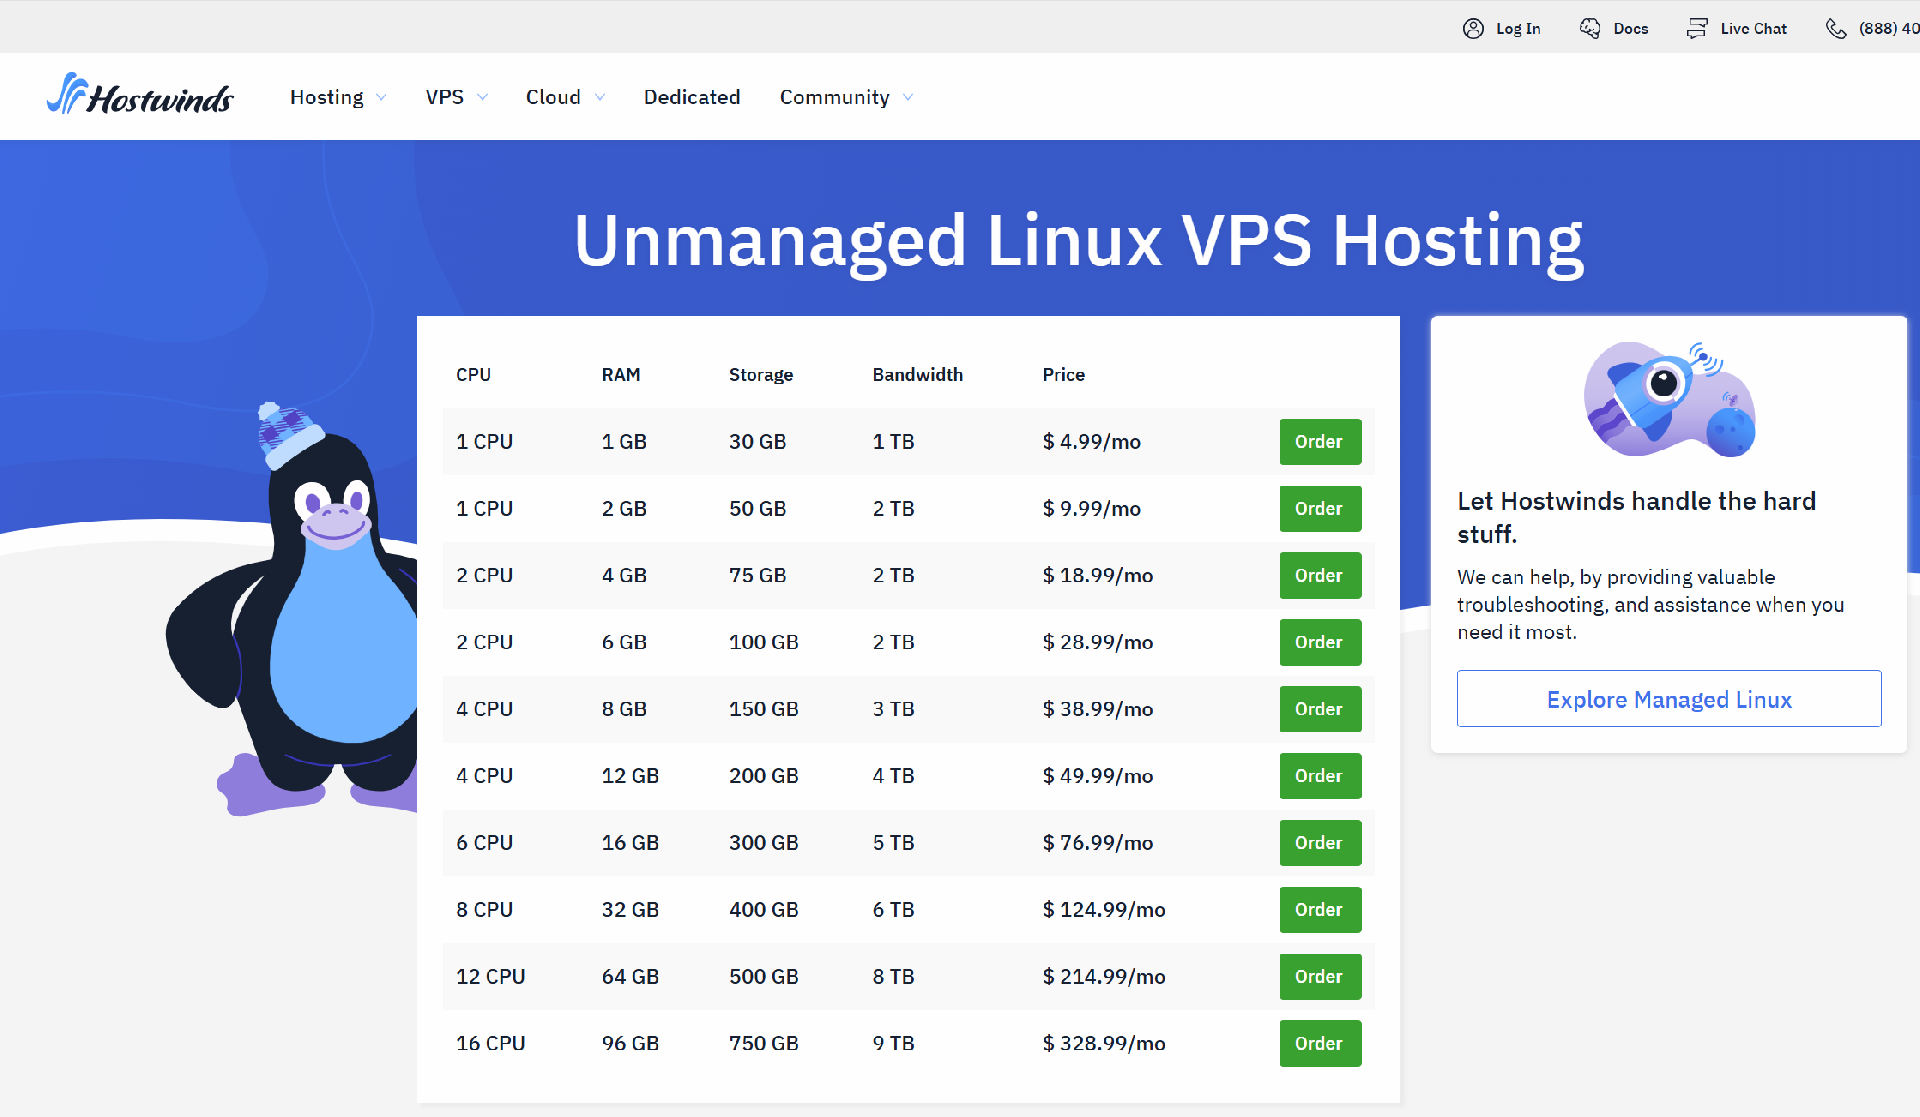This screenshot has width=1920, height=1117.
Task: Click the Live Chat speech icon
Action: click(x=1697, y=28)
